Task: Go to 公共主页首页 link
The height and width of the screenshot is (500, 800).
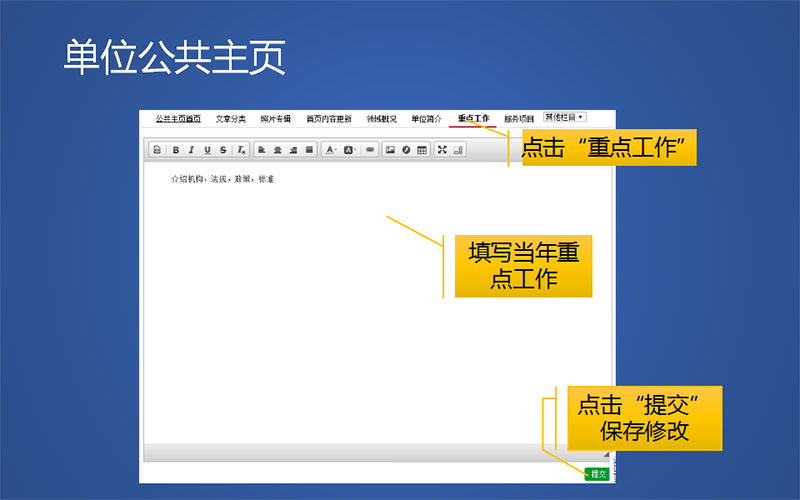Action: click(x=178, y=119)
